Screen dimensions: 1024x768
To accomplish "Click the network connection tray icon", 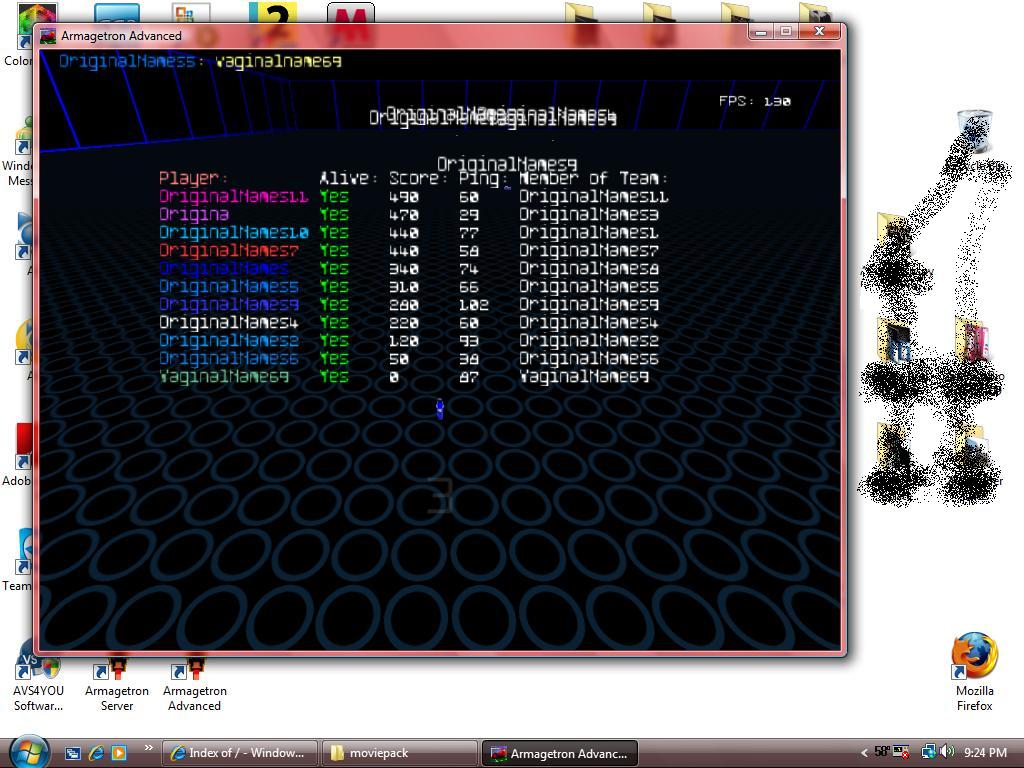I will point(928,752).
